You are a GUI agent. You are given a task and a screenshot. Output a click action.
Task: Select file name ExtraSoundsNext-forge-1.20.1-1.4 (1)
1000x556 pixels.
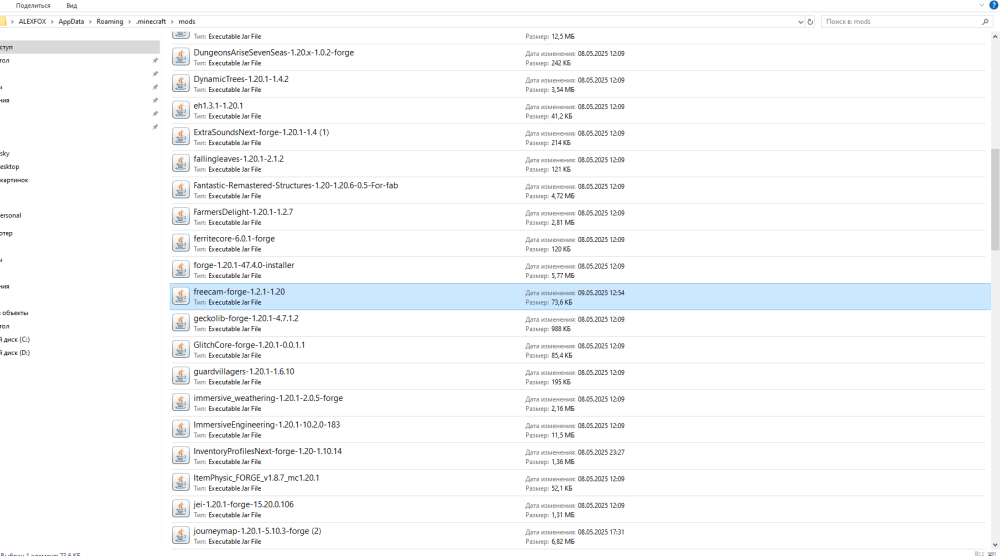click(261, 133)
